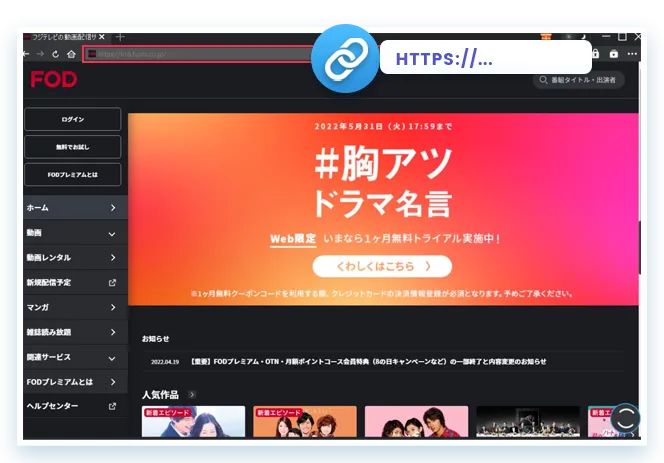Click the ログイン button
This screenshot has height=463, width=664.
click(x=73, y=119)
